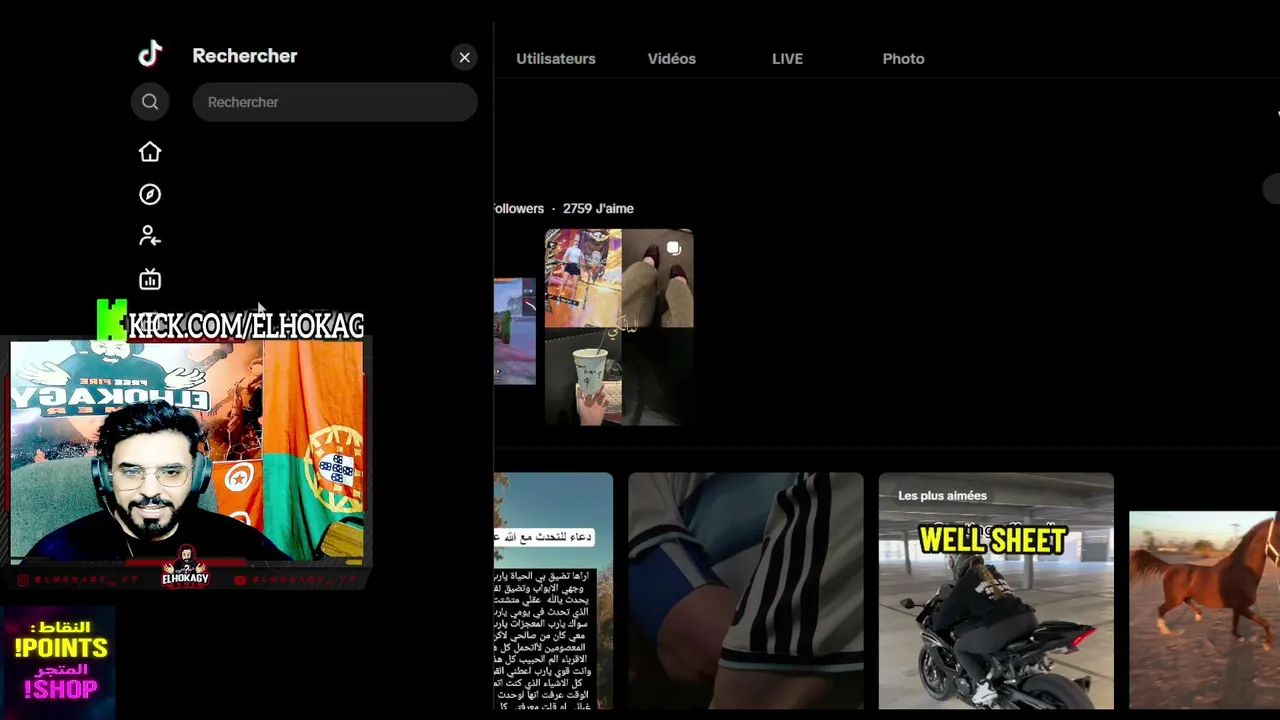Image resolution: width=1280 pixels, height=720 pixels.
Task: Close the Rechercher search panel
Action: (x=464, y=57)
